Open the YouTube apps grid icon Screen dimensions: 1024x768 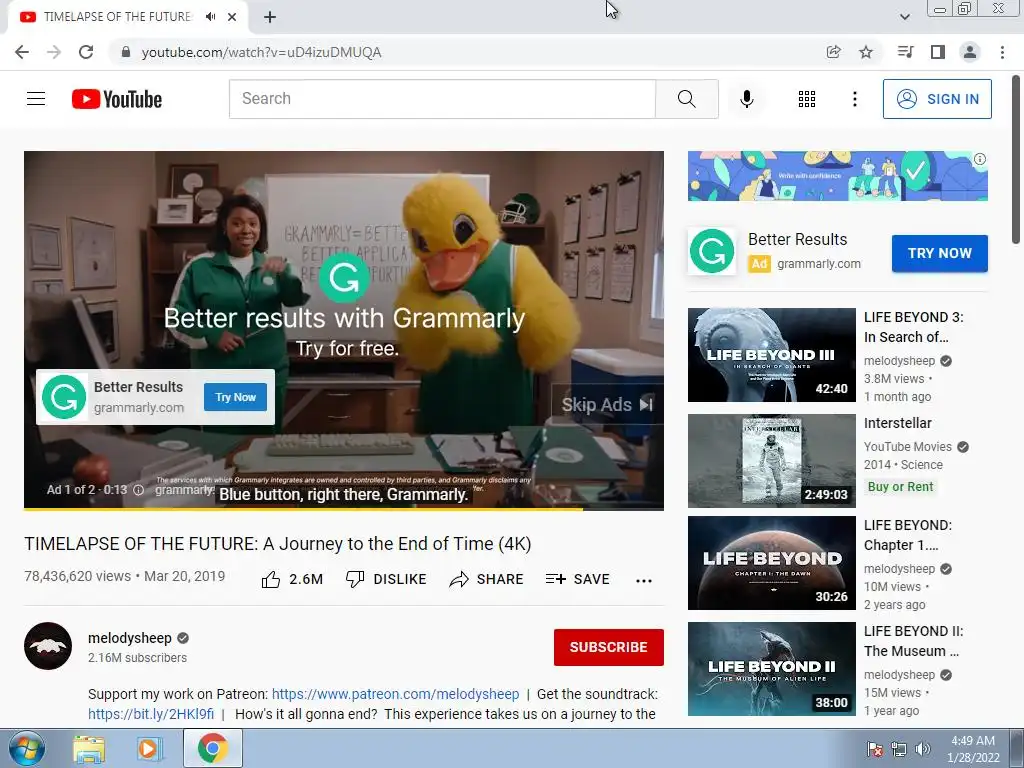(807, 99)
